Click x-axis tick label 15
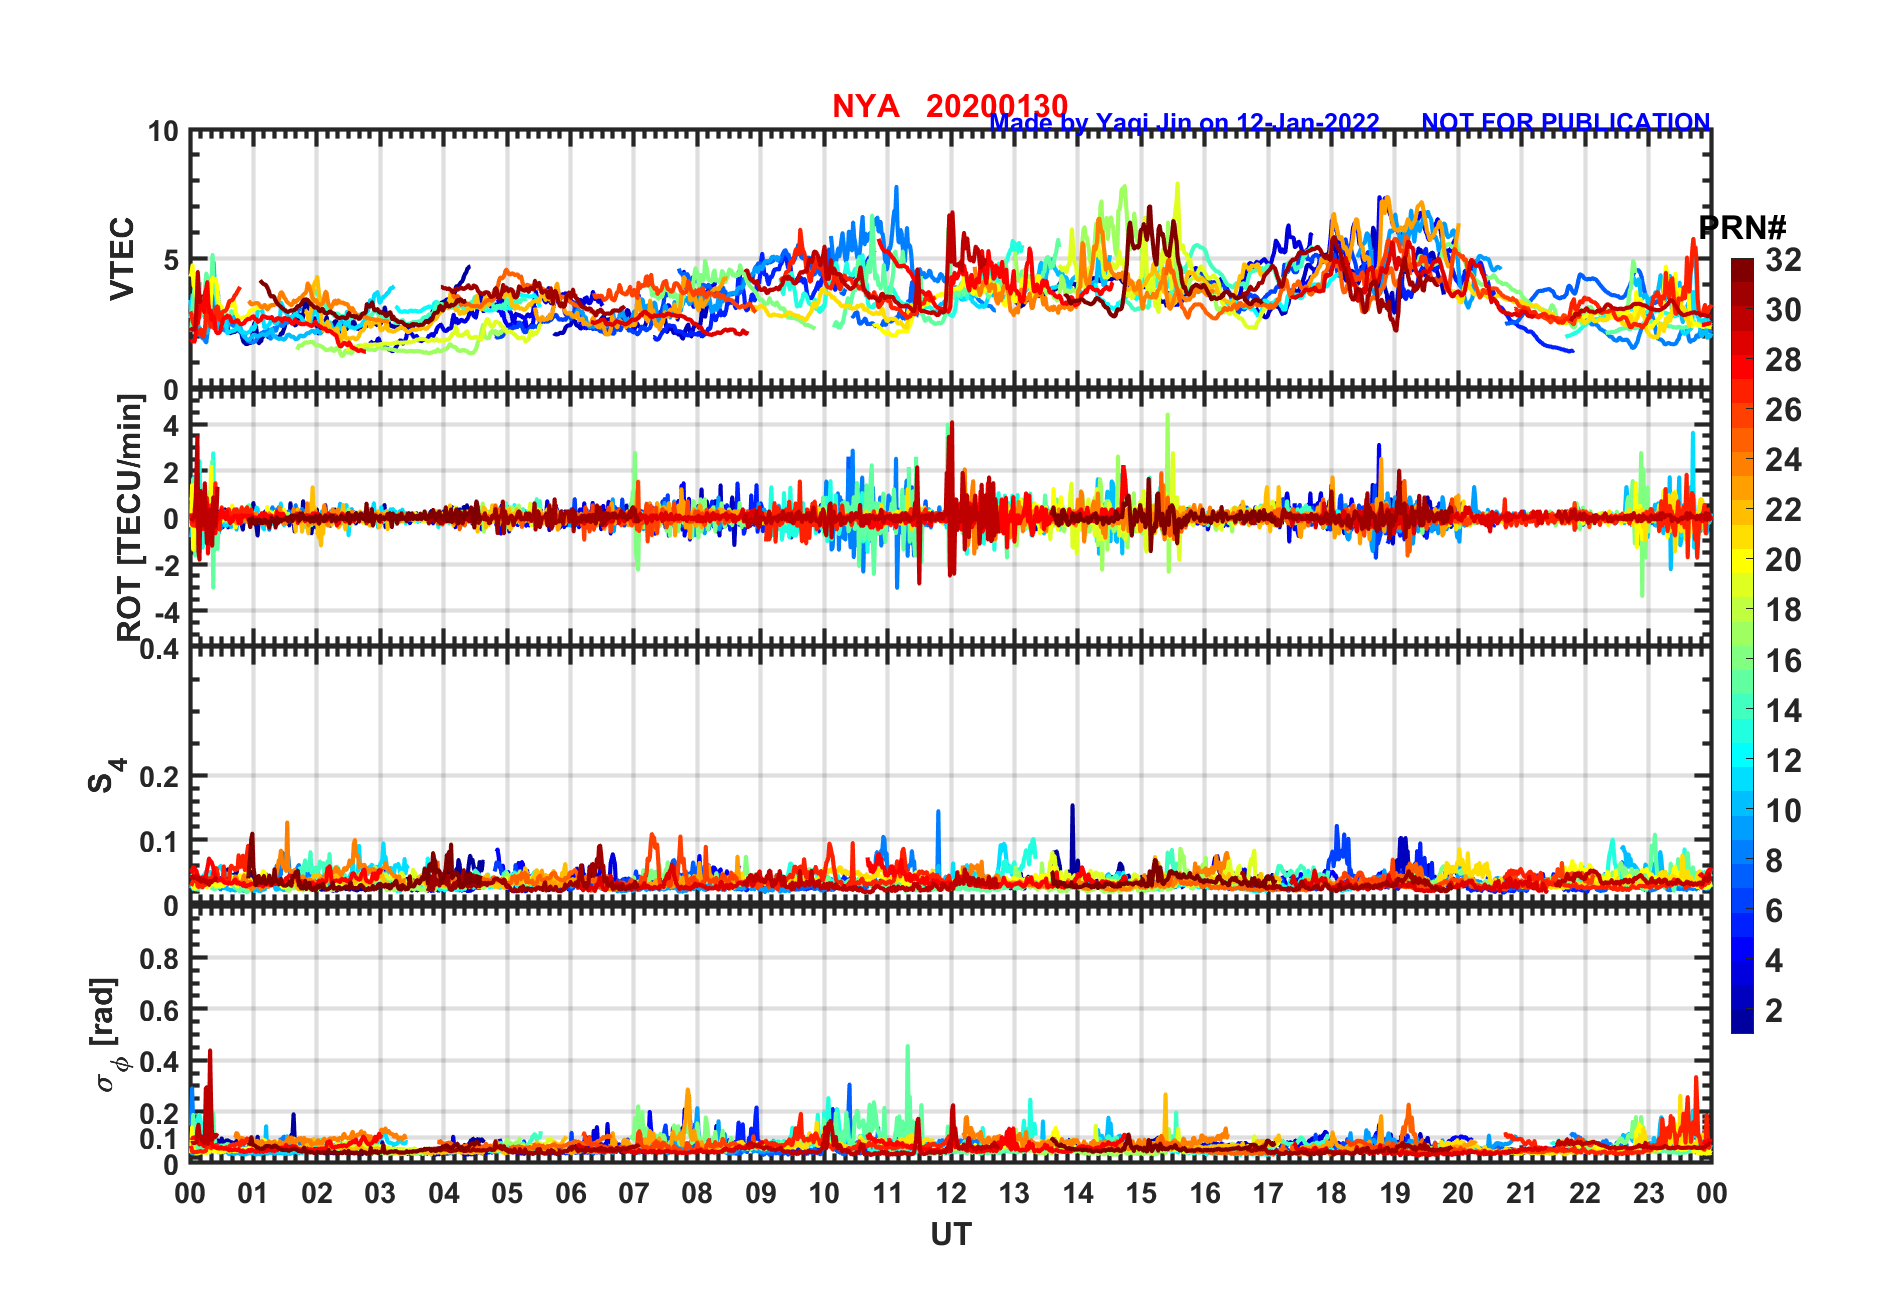 coord(1141,1193)
